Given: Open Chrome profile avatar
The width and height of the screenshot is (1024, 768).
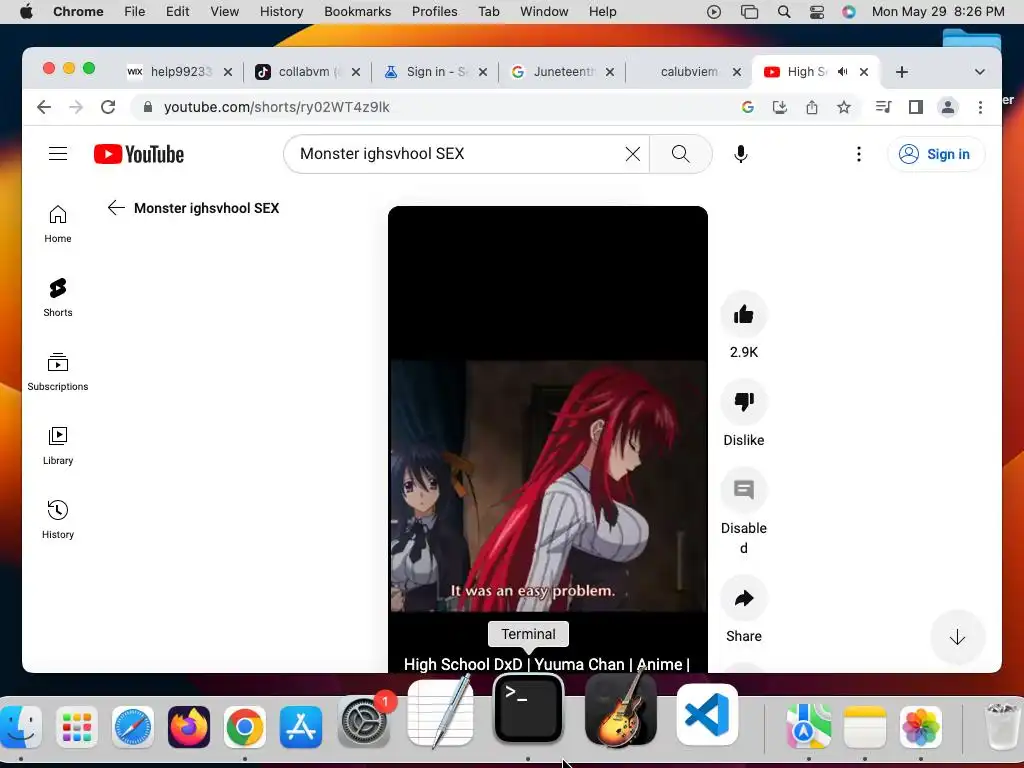Looking at the screenshot, I should 948,107.
